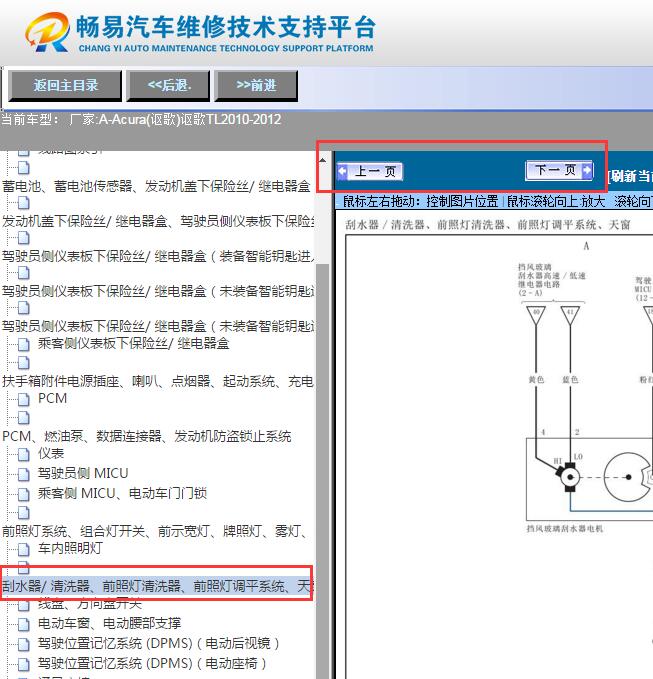Go back with the <<后退 button

[x=168, y=86]
